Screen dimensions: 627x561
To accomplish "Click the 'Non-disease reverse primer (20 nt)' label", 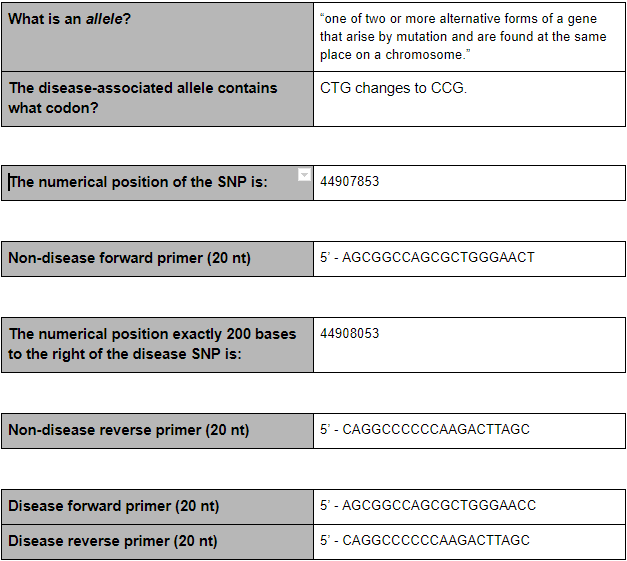I will [129, 430].
